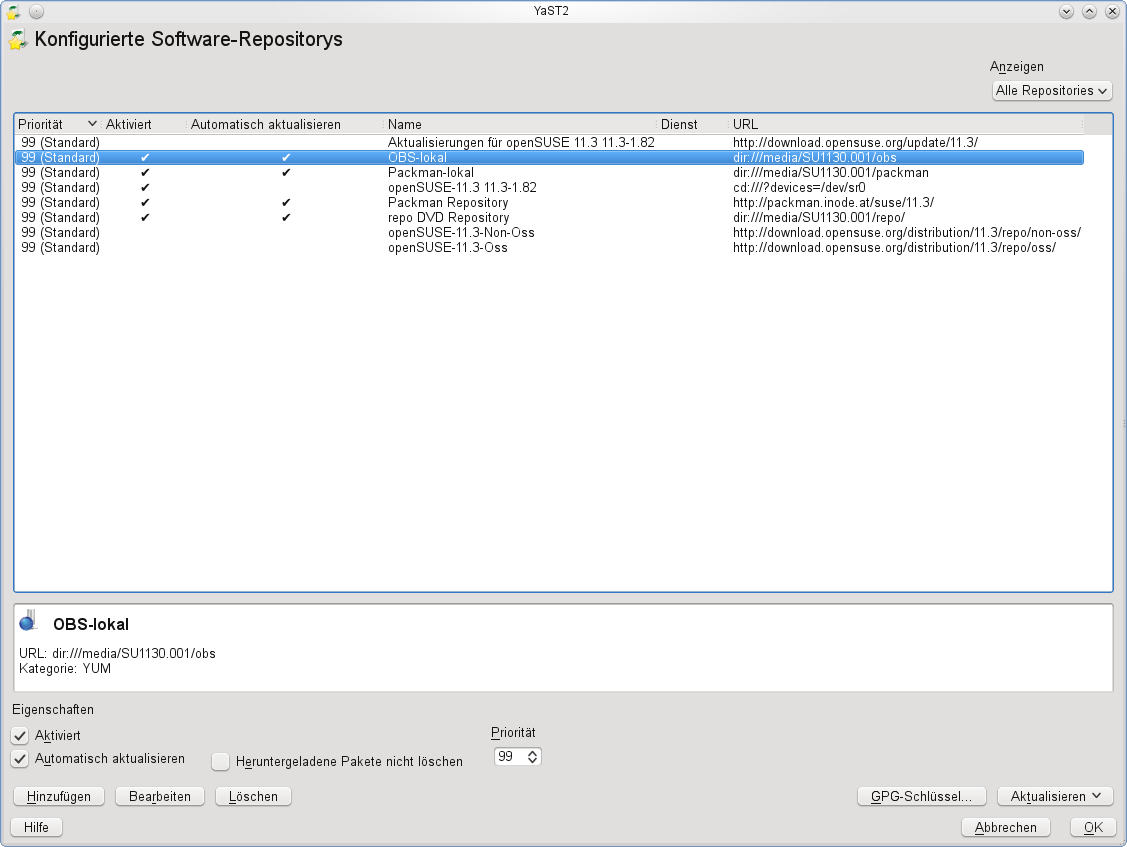Image resolution: width=1127 pixels, height=847 pixels.
Task: Sort repositories by the Name column header
Action: [520, 124]
